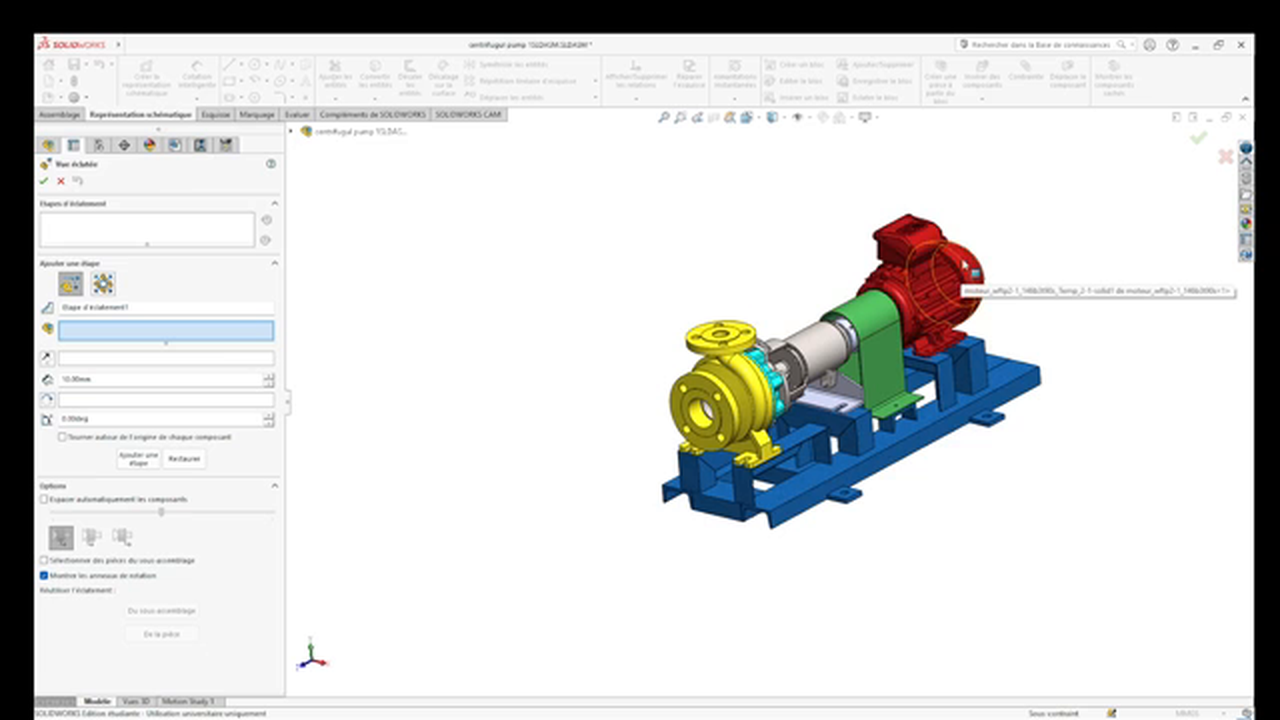Image resolution: width=1280 pixels, height=720 pixels.
Task: Switch to the Evaluer ribbon tab
Action: point(297,115)
